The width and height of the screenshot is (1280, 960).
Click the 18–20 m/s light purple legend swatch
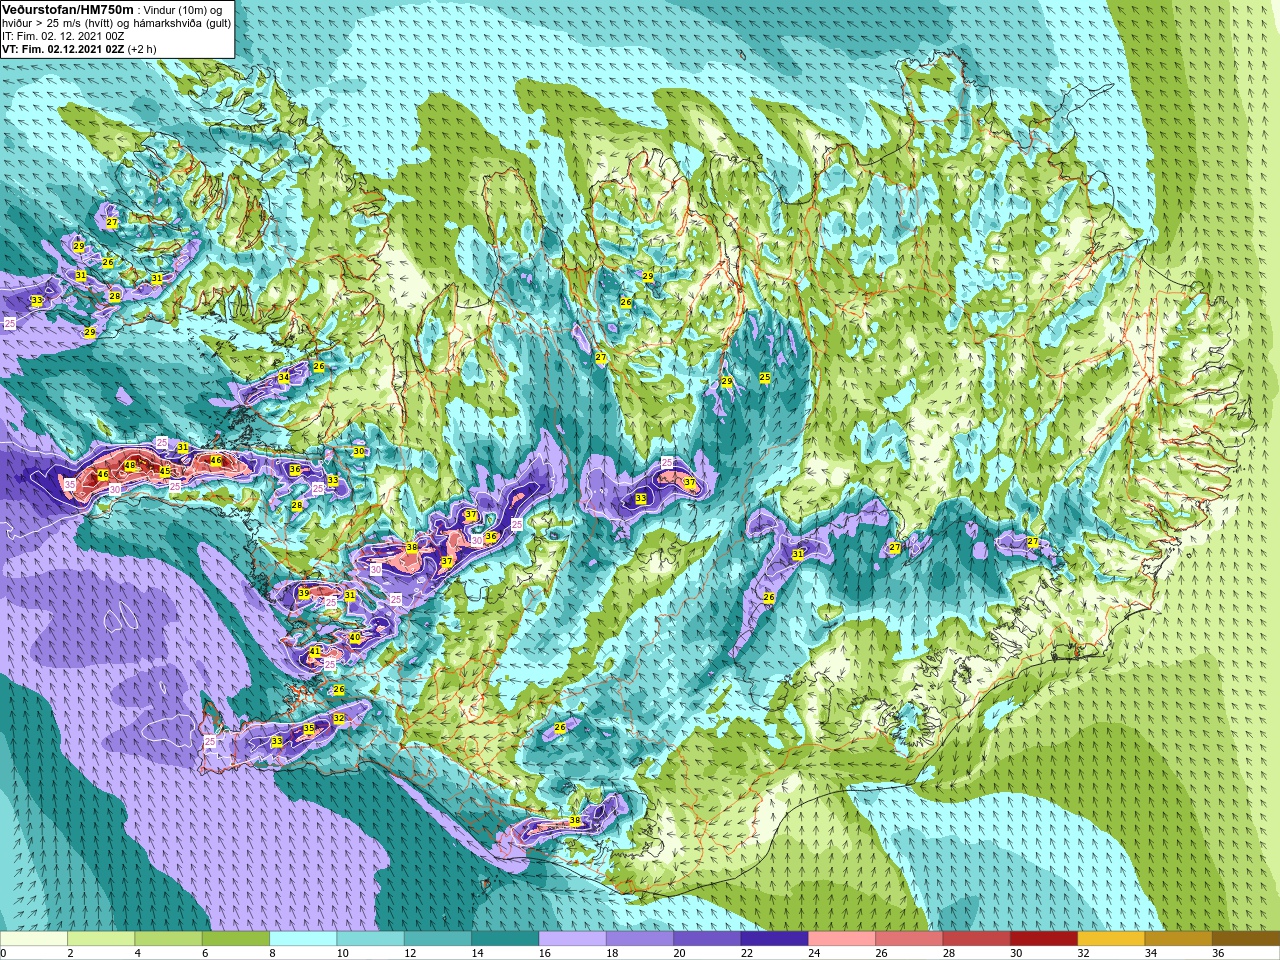pyautogui.click(x=640, y=939)
